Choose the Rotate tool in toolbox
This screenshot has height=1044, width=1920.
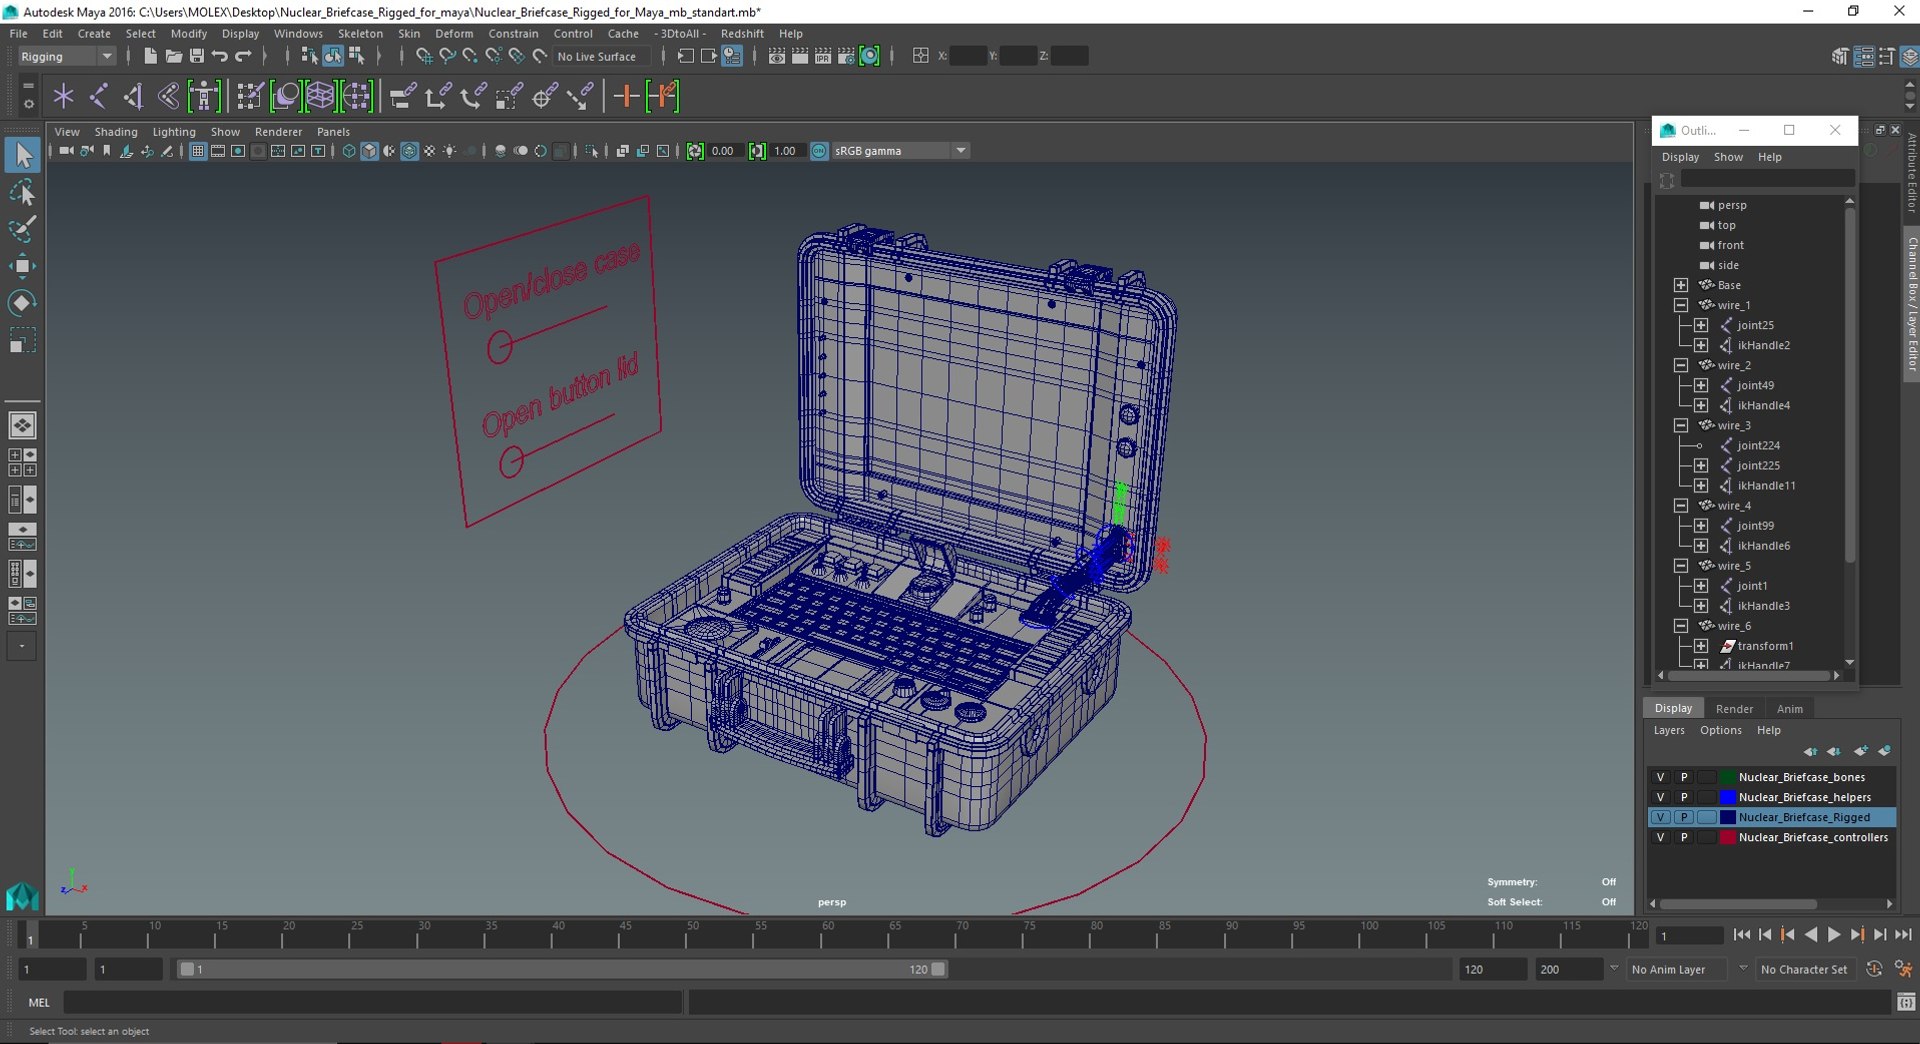(22, 303)
